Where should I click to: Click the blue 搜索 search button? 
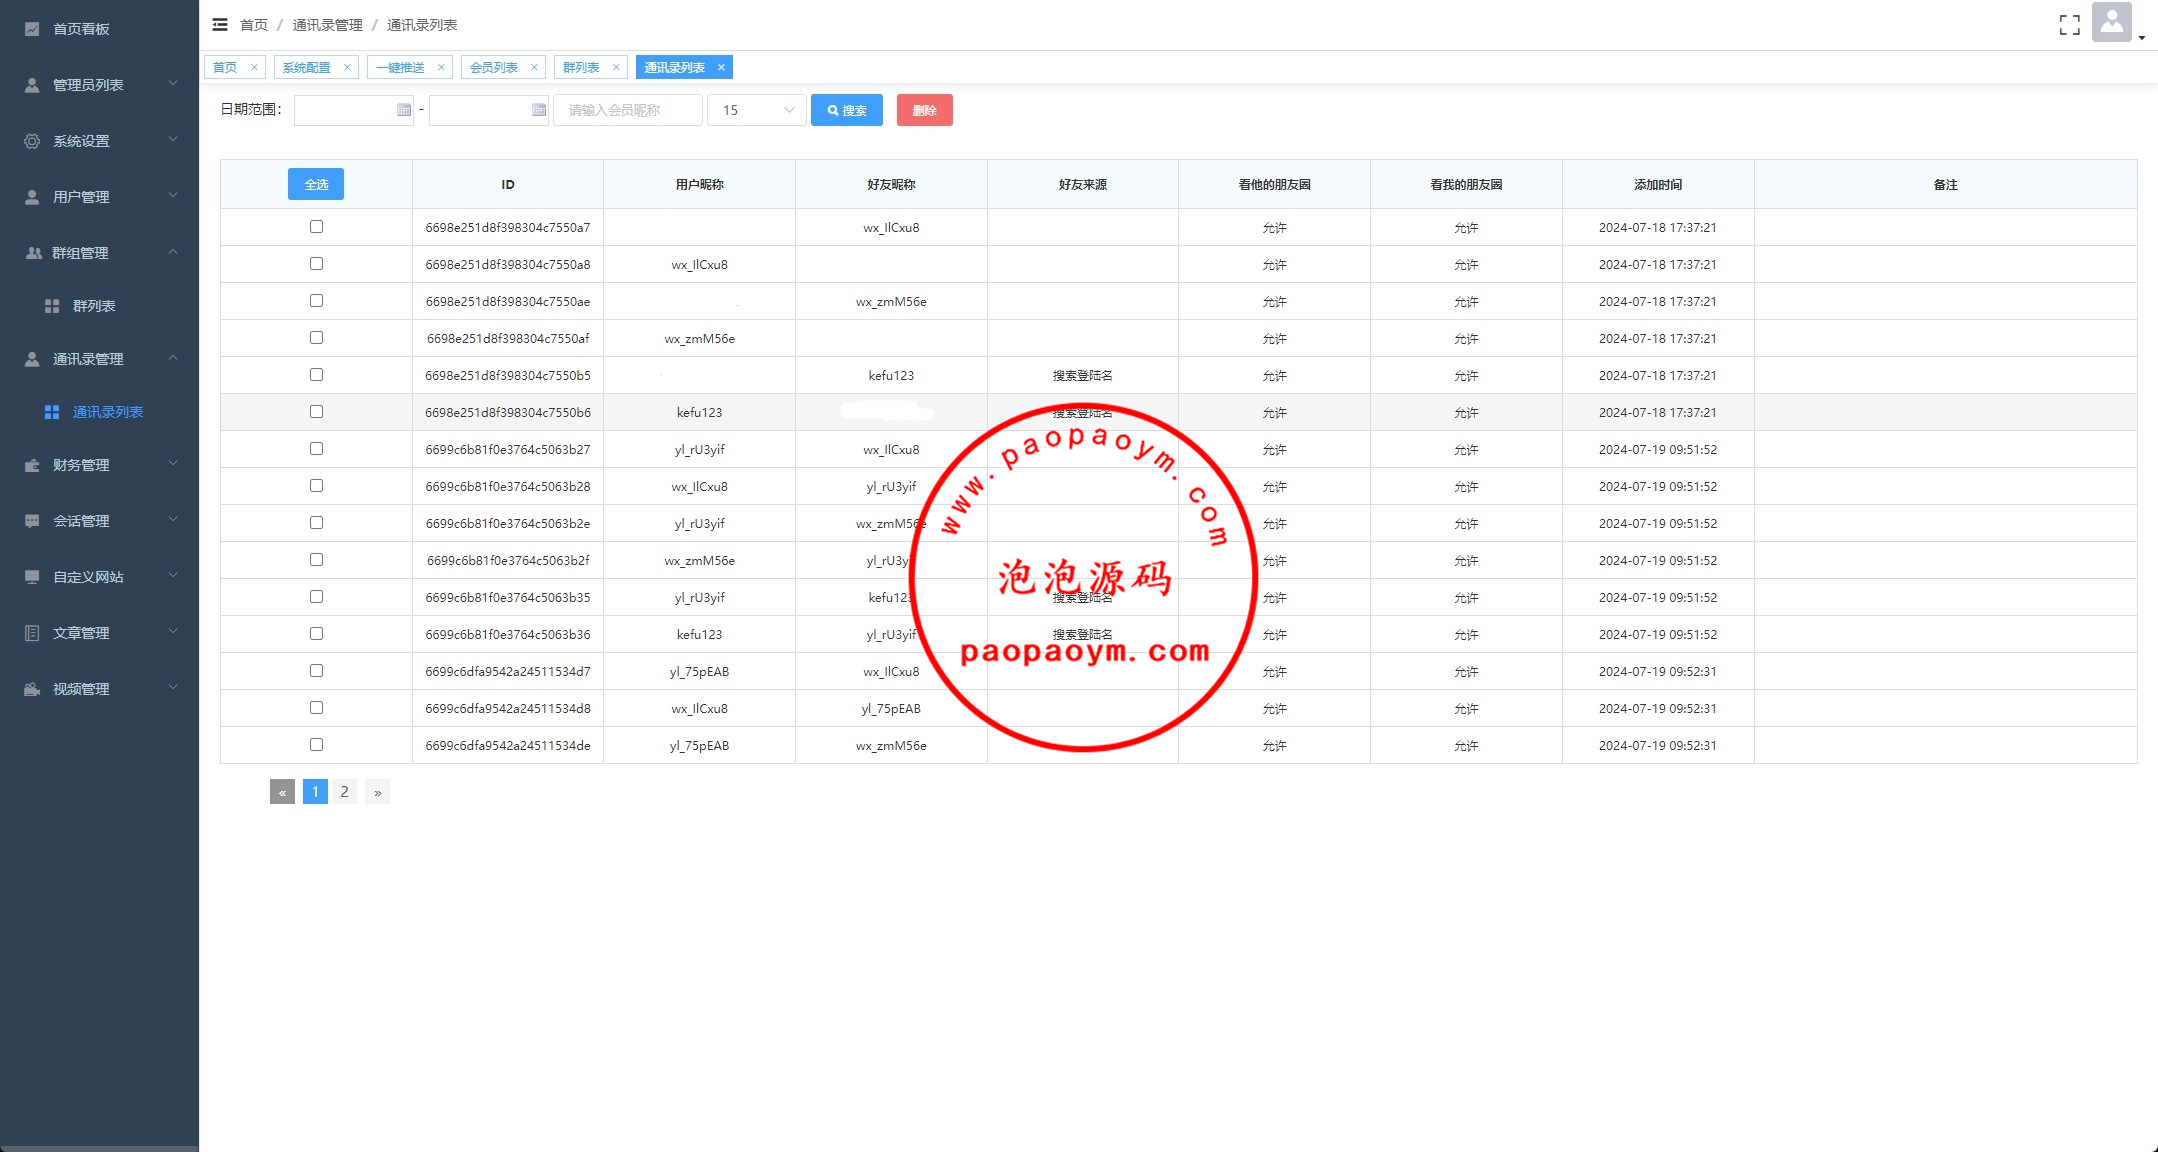[846, 110]
